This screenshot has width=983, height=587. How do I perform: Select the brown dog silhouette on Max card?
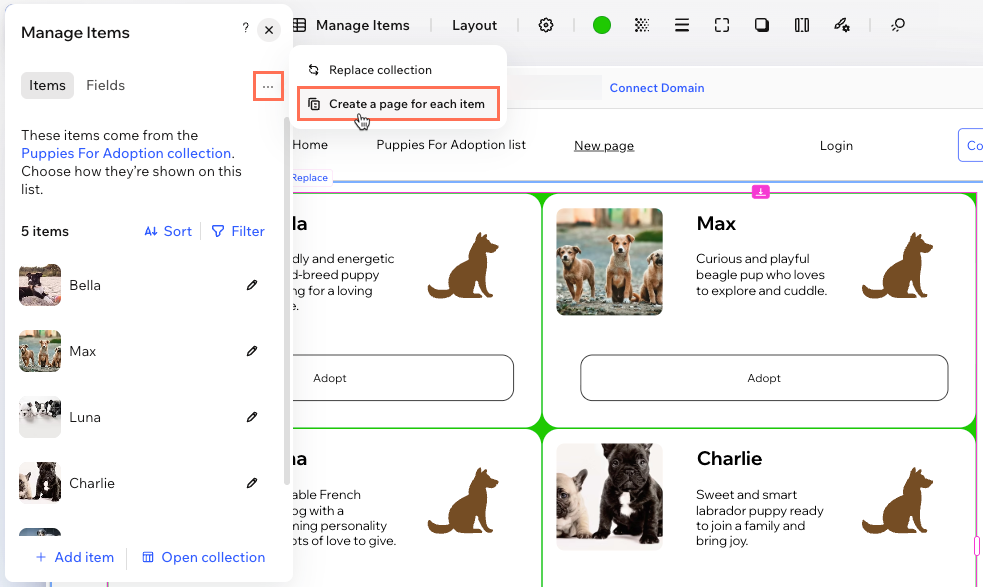[897, 265]
